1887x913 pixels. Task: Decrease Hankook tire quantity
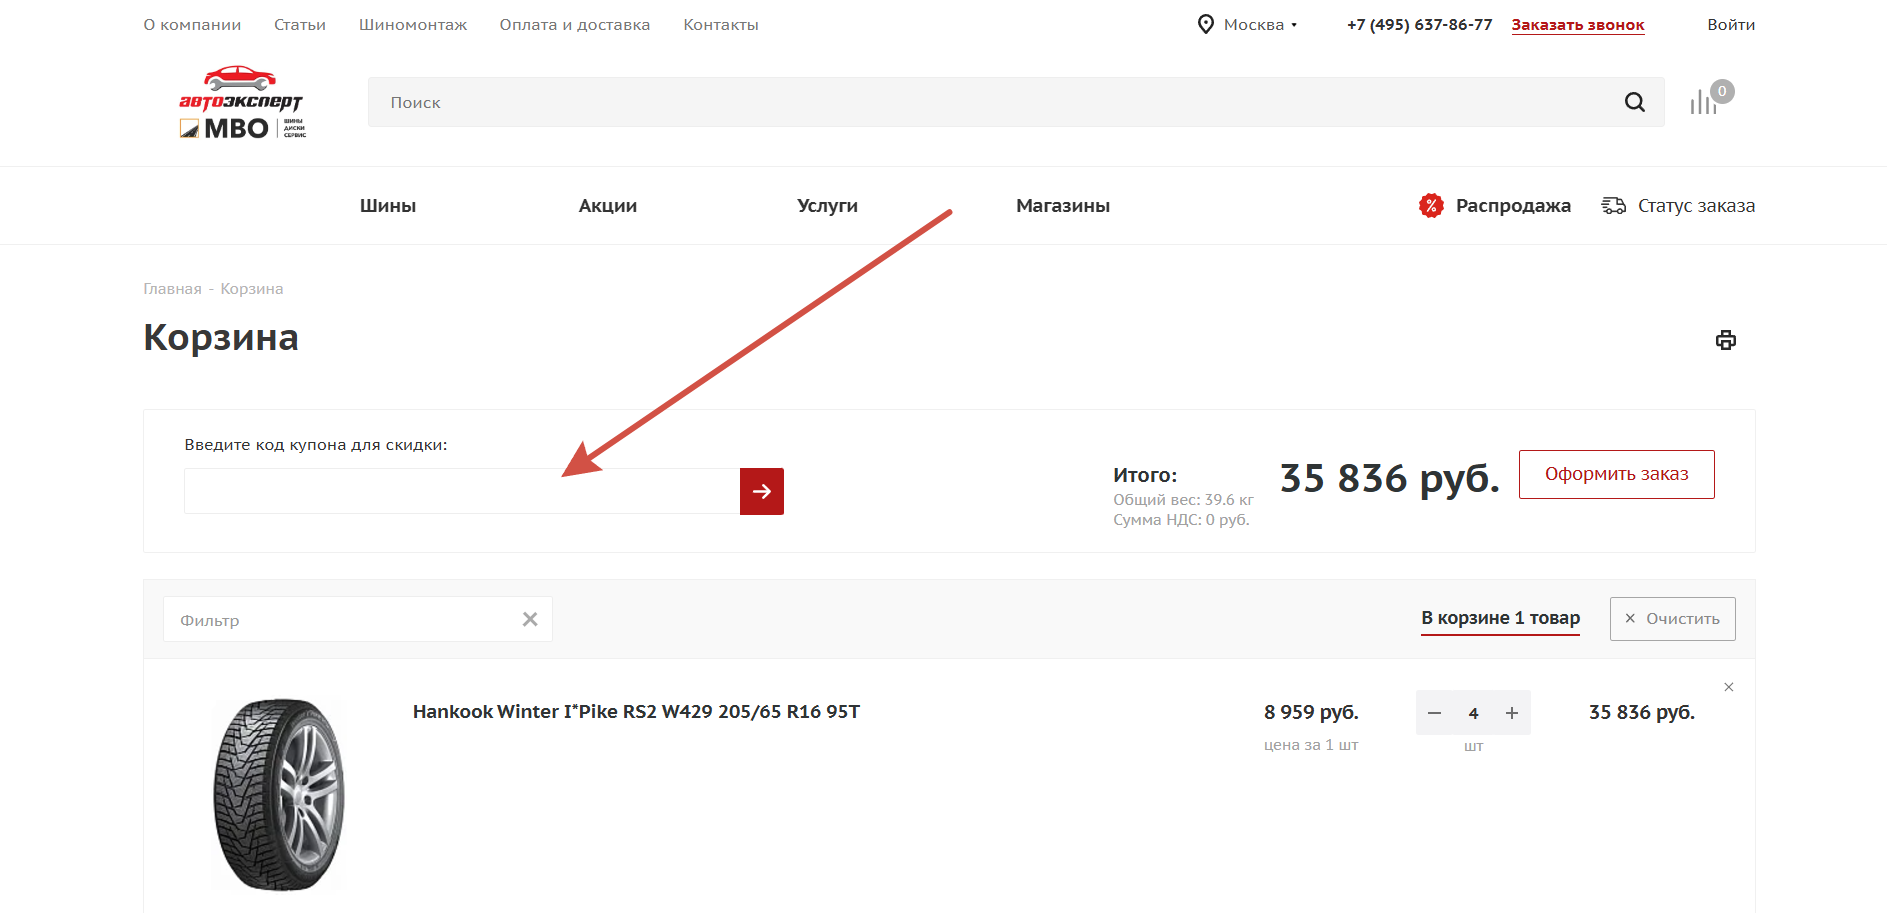coord(1434,713)
